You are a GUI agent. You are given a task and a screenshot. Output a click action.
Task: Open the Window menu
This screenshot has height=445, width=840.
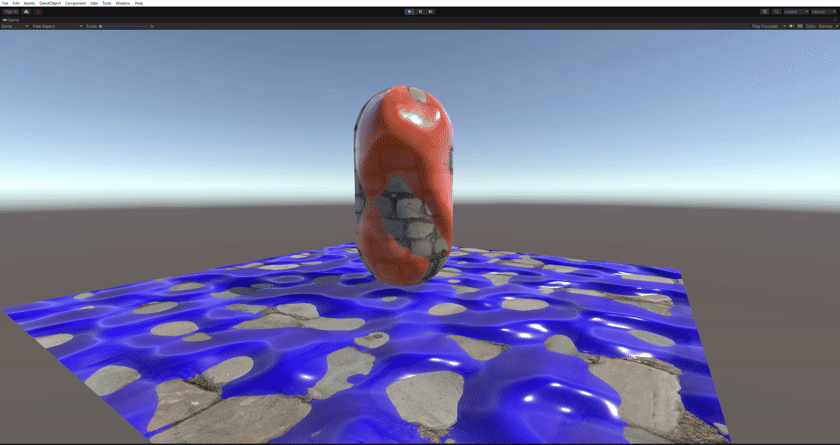[122, 3]
